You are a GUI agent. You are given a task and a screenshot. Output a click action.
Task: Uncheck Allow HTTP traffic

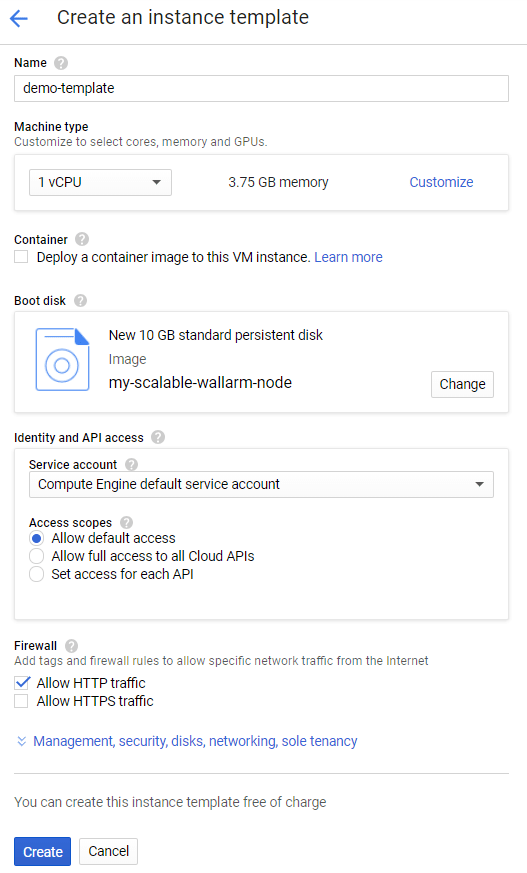click(22, 683)
